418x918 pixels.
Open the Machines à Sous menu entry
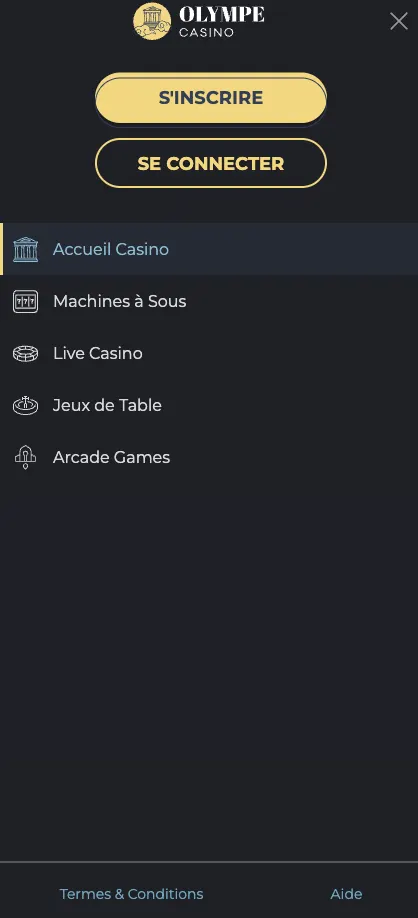click(209, 301)
